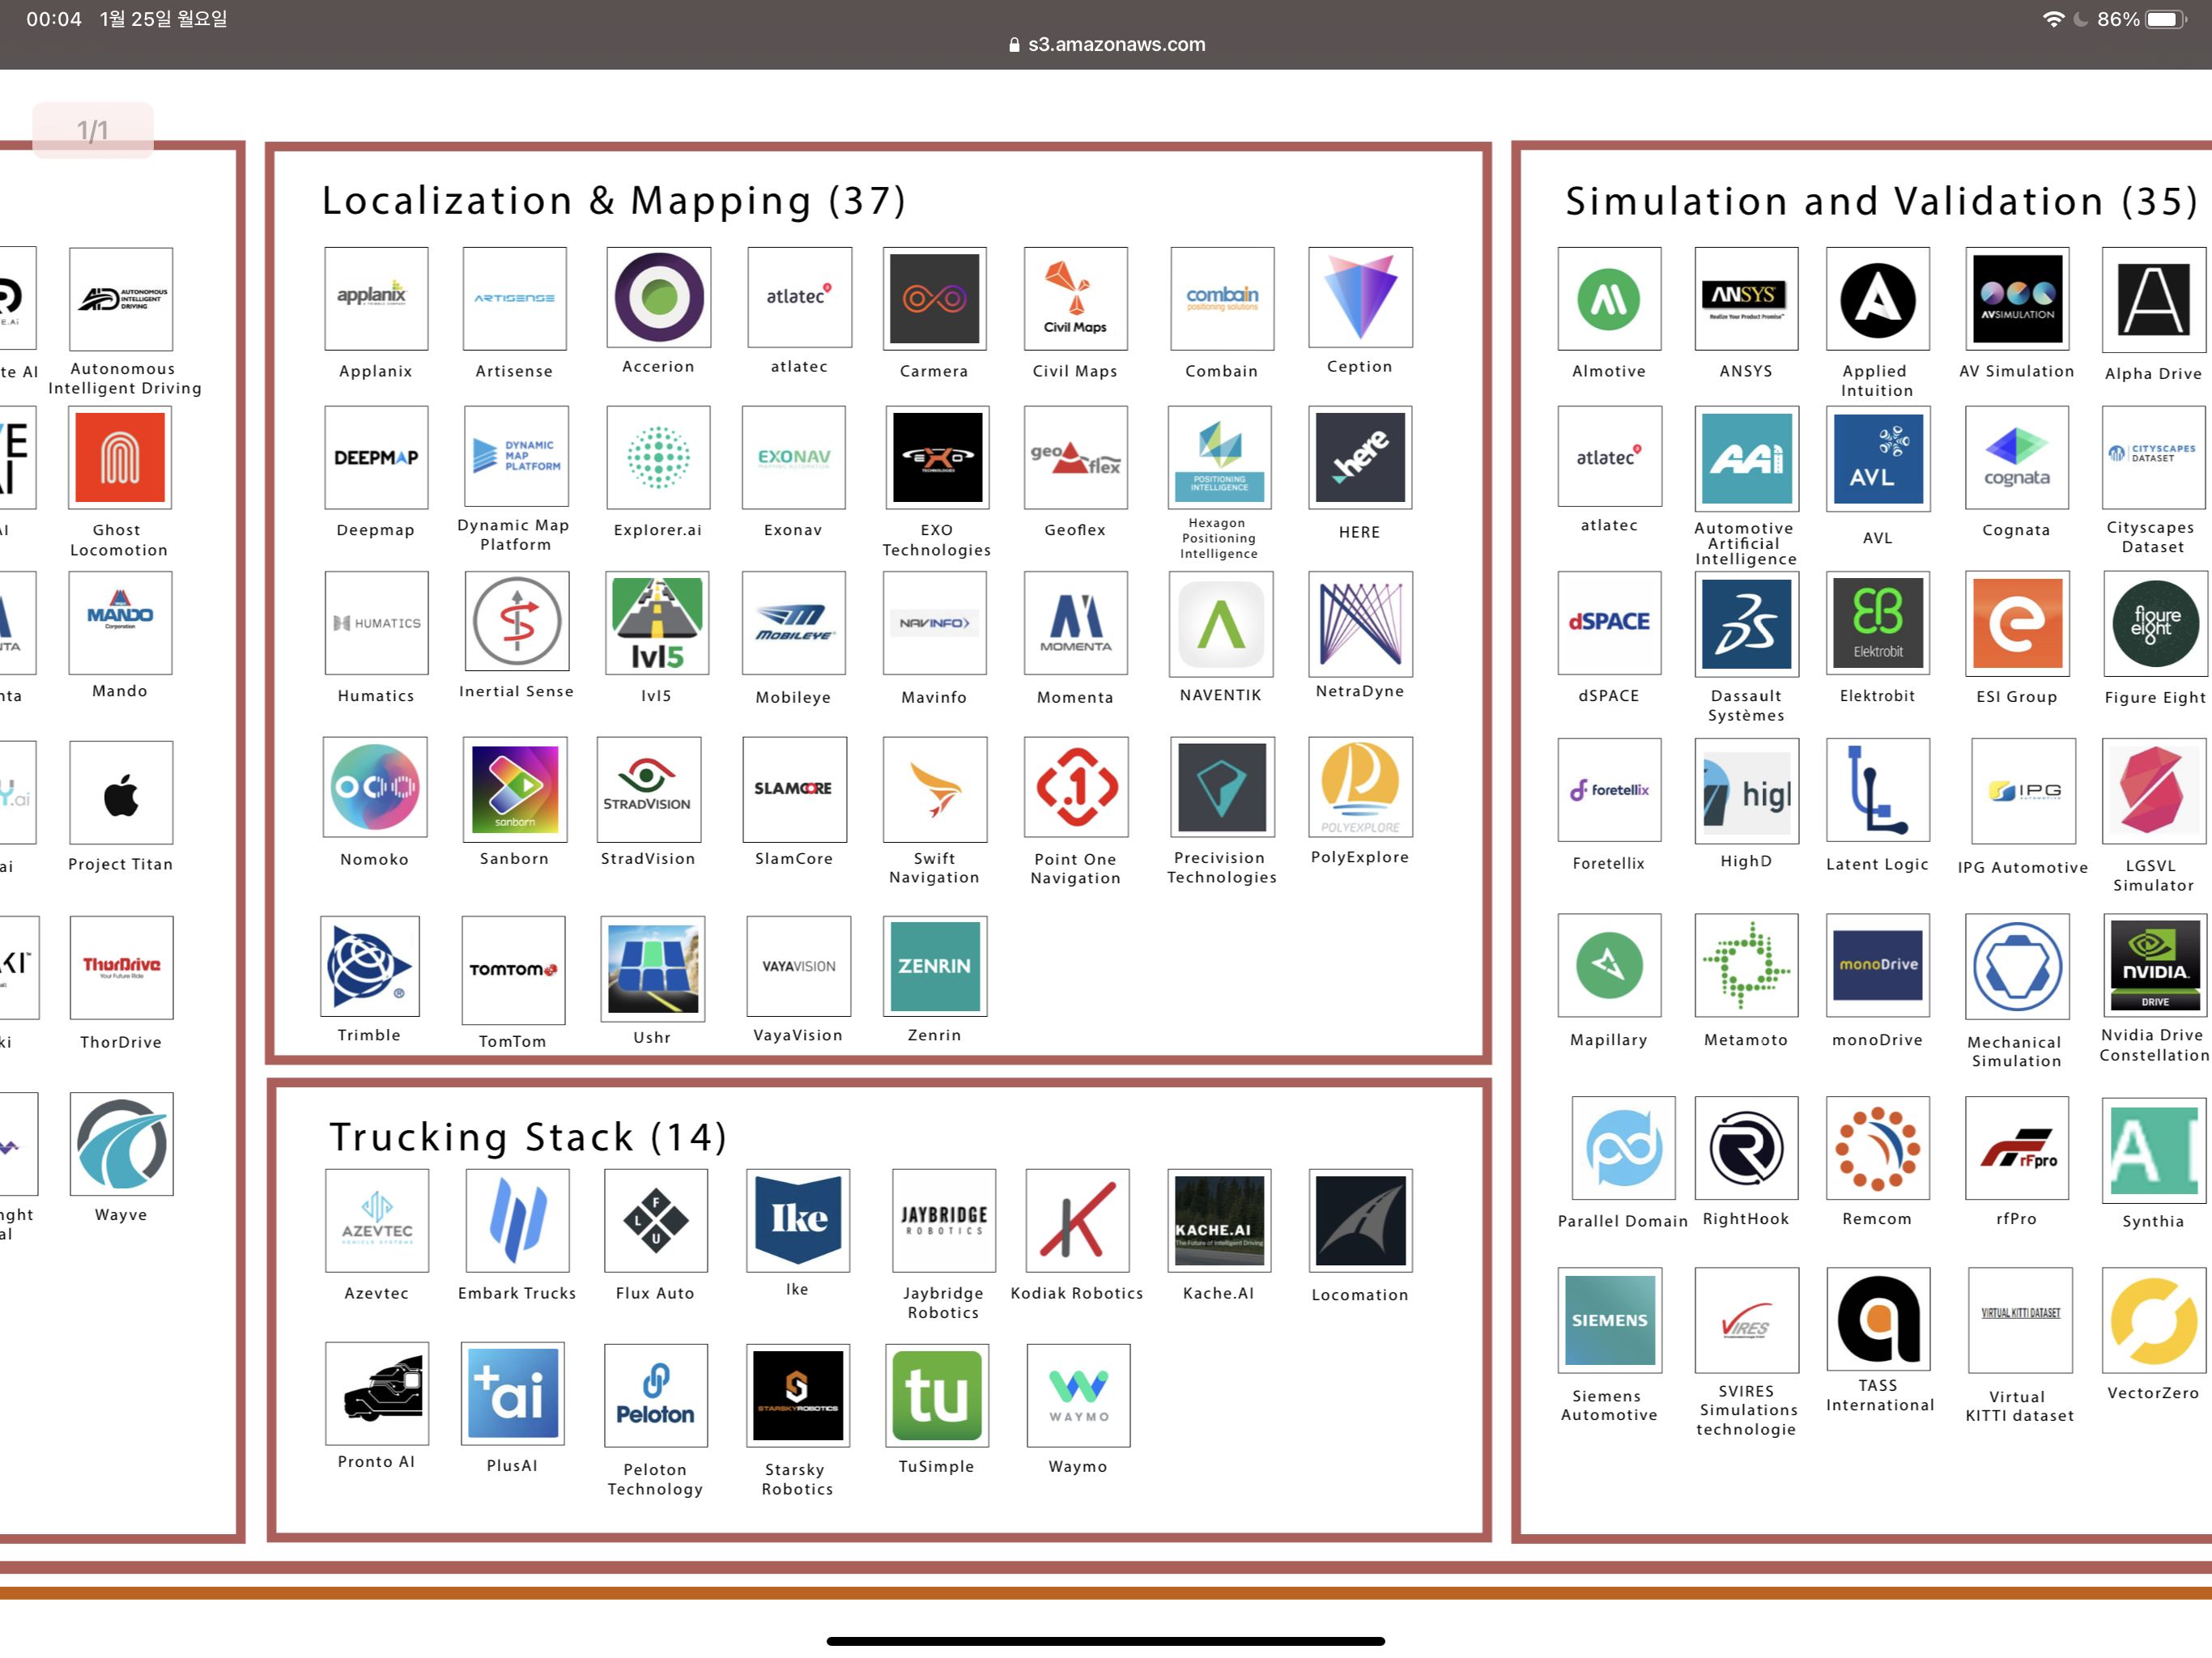Click the Applied Intuition logo
The width and height of the screenshot is (2212, 1658).
1878,298
